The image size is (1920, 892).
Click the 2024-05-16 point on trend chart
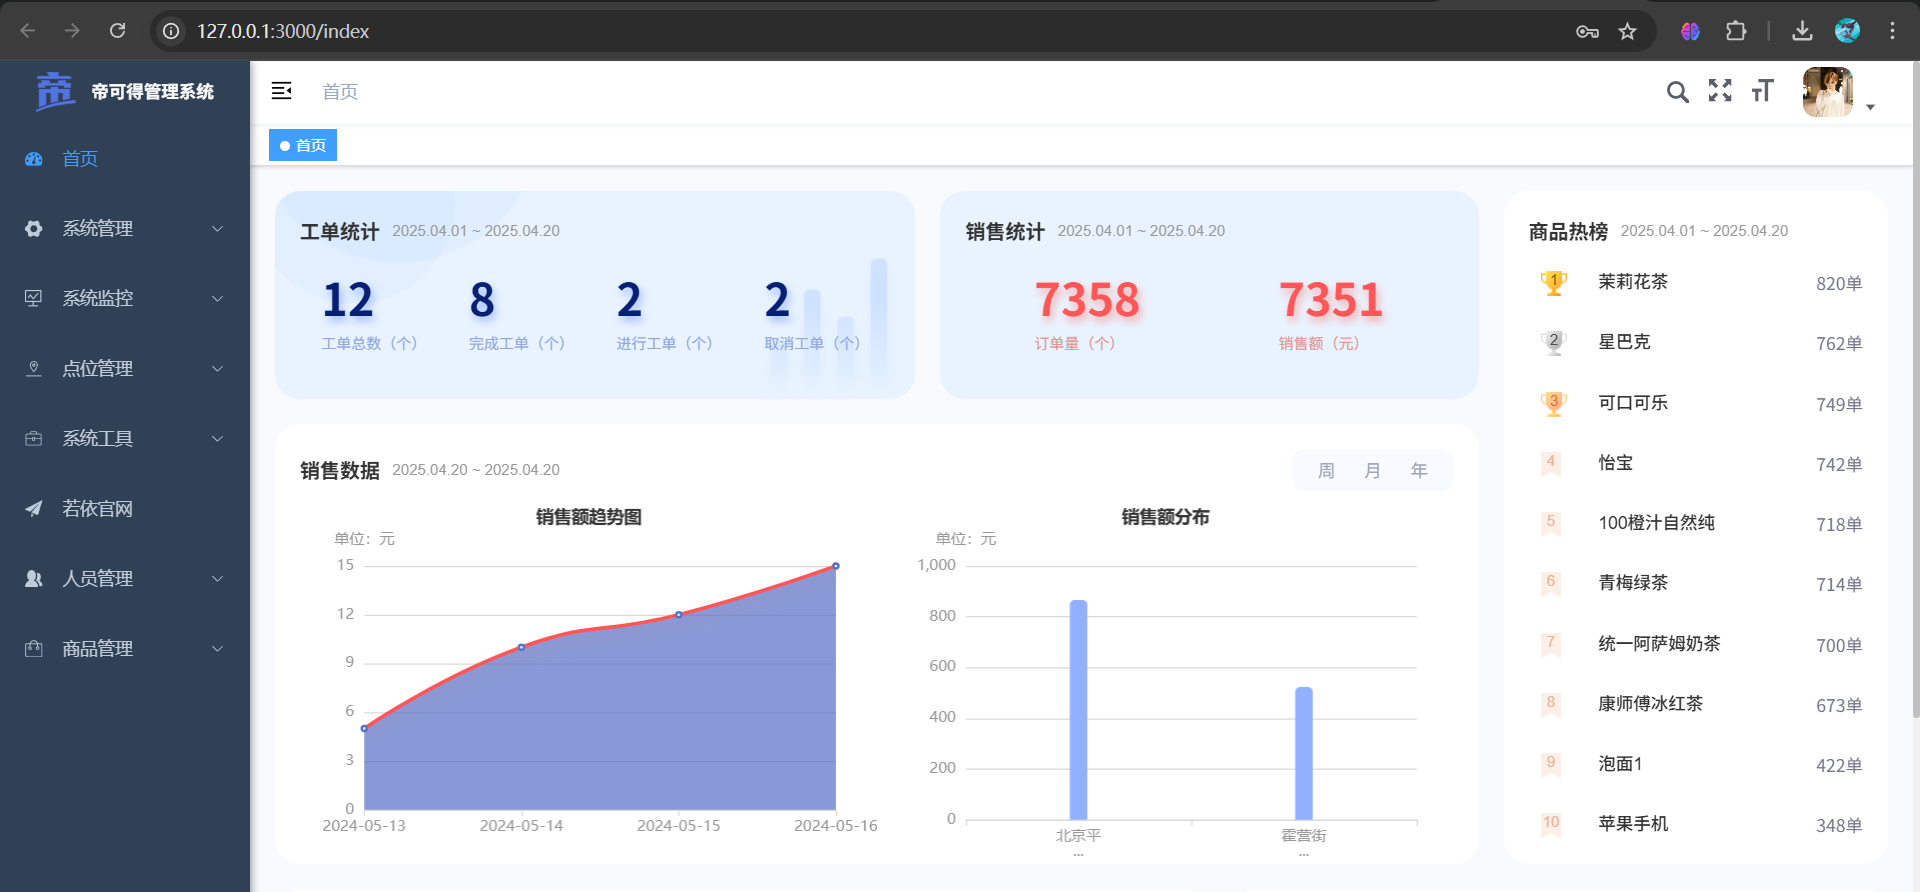836,566
